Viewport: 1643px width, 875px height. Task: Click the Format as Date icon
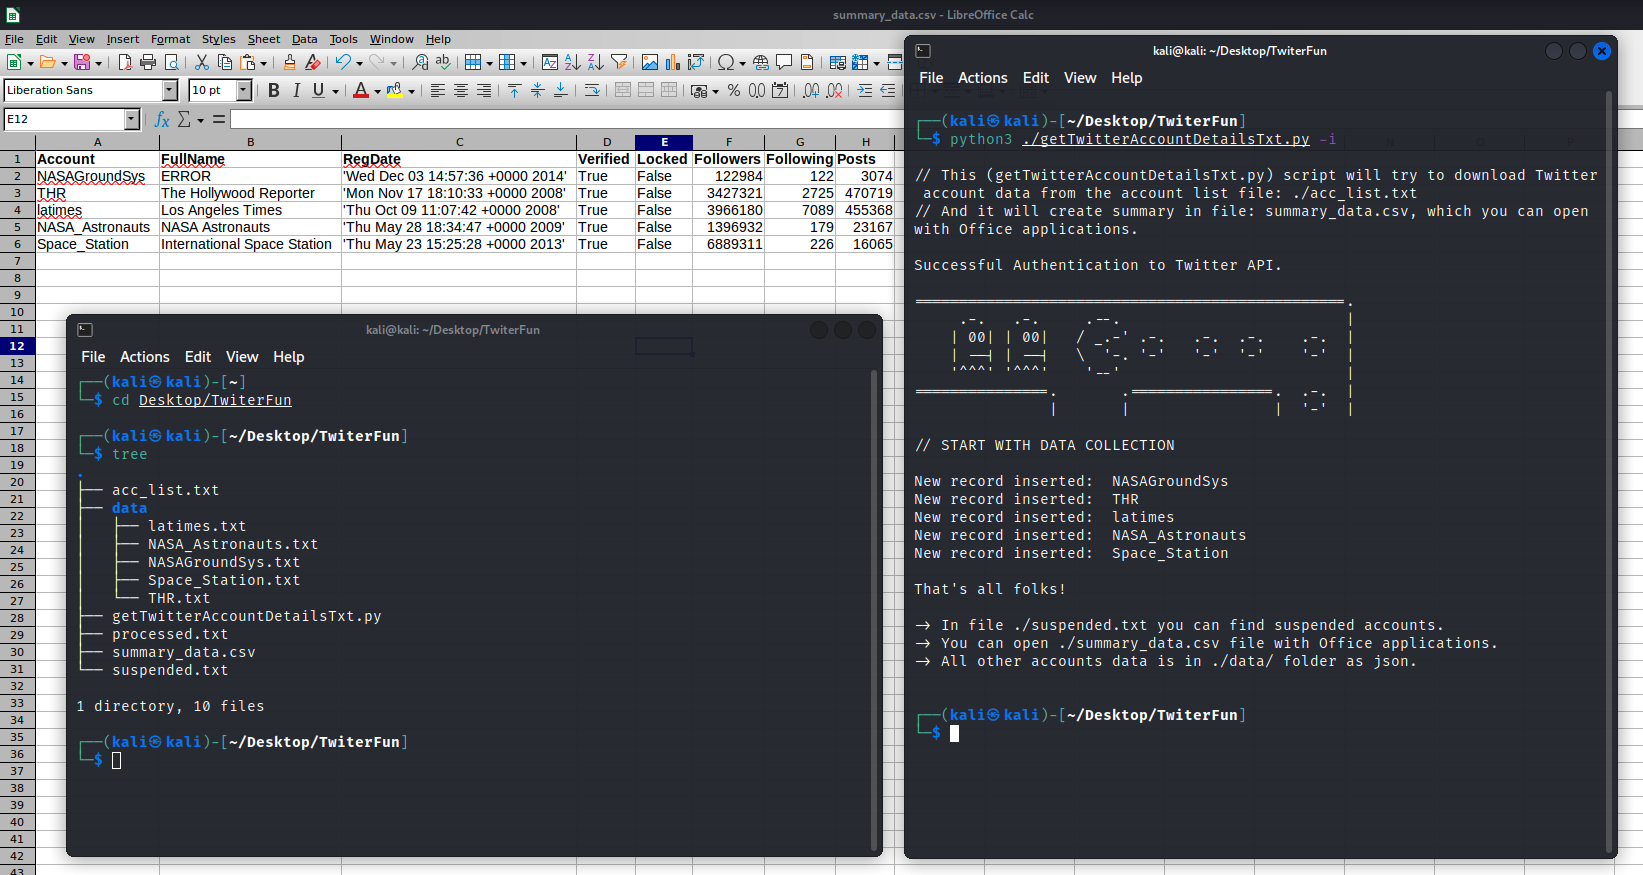coord(780,90)
